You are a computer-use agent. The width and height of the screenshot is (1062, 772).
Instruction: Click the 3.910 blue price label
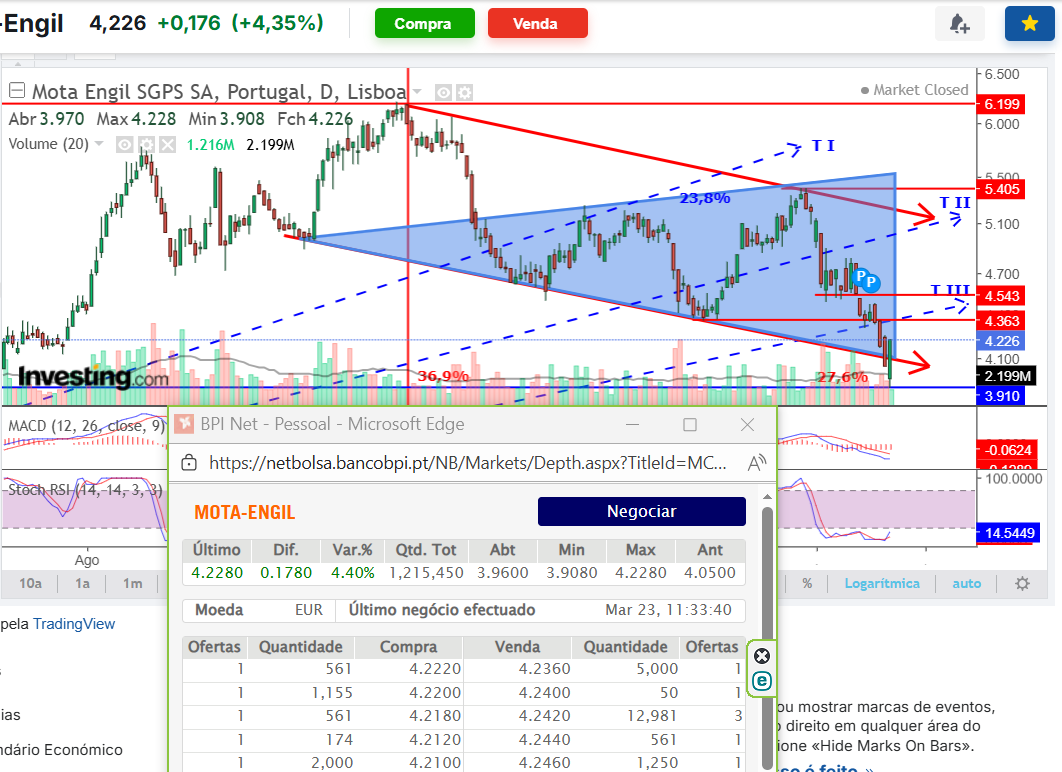1001,396
